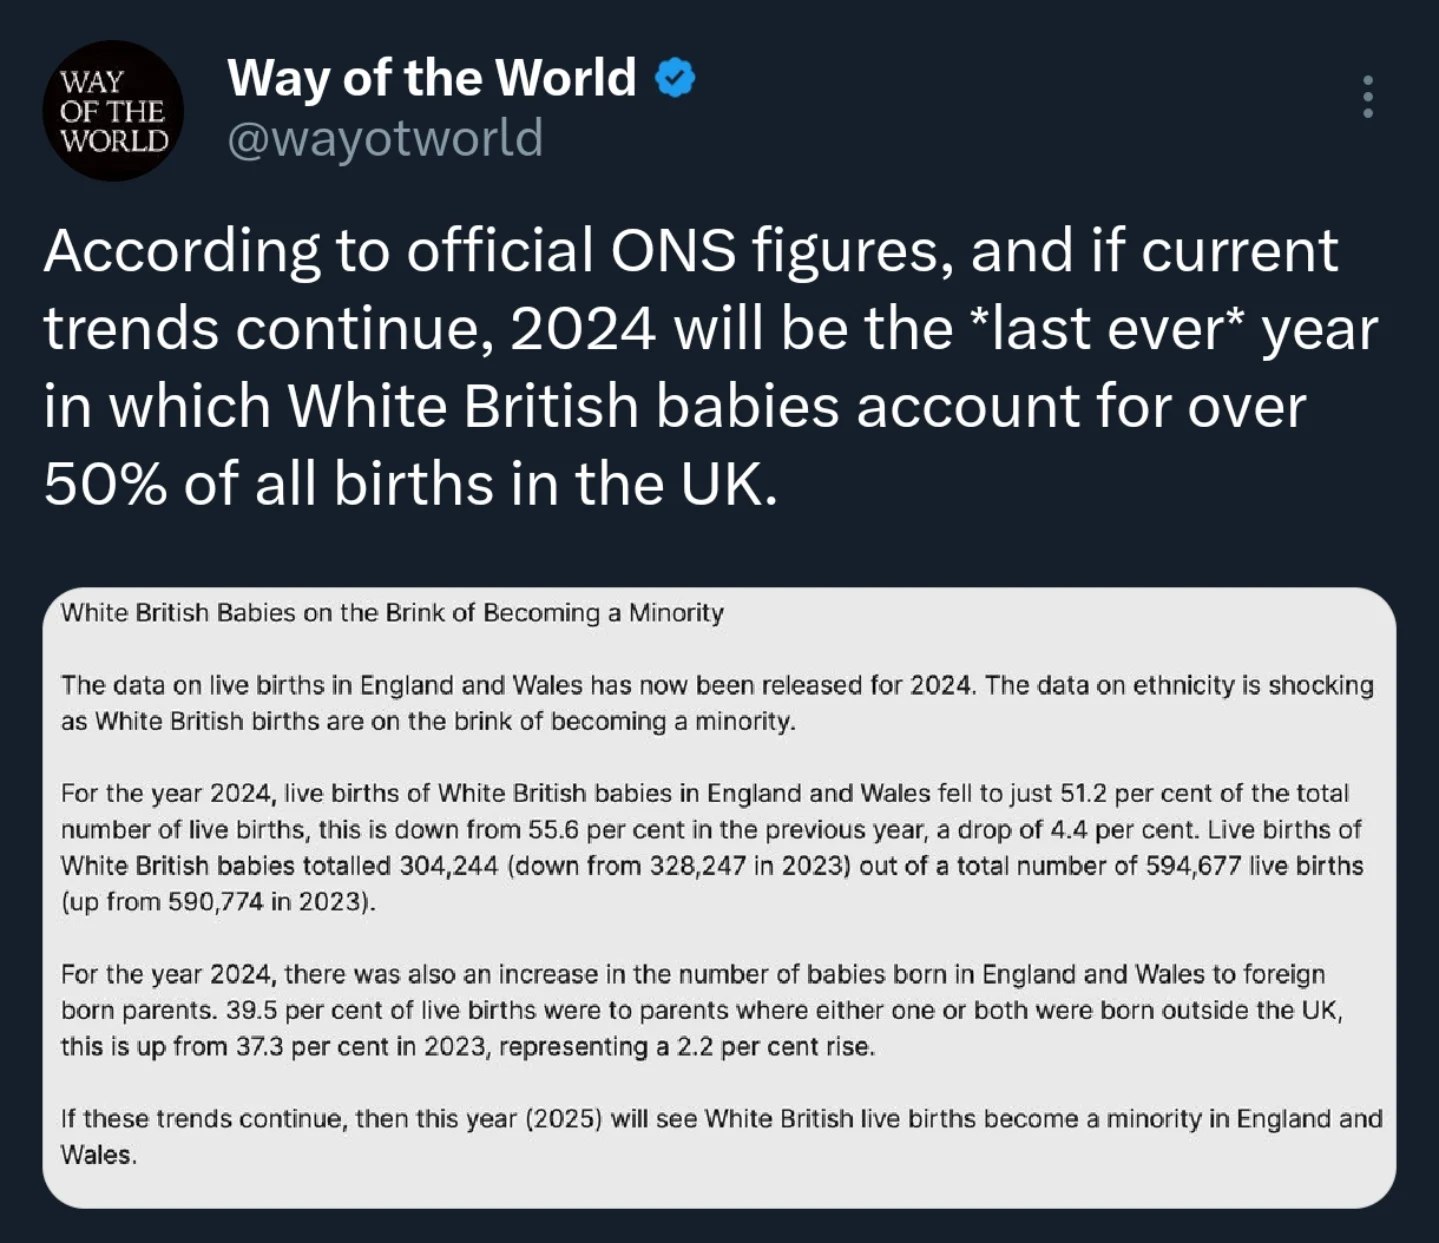Image resolution: width=1439 pixels, height=1243 pixels.
Task: Click the Way of the World display name
Action: [432, 77]
